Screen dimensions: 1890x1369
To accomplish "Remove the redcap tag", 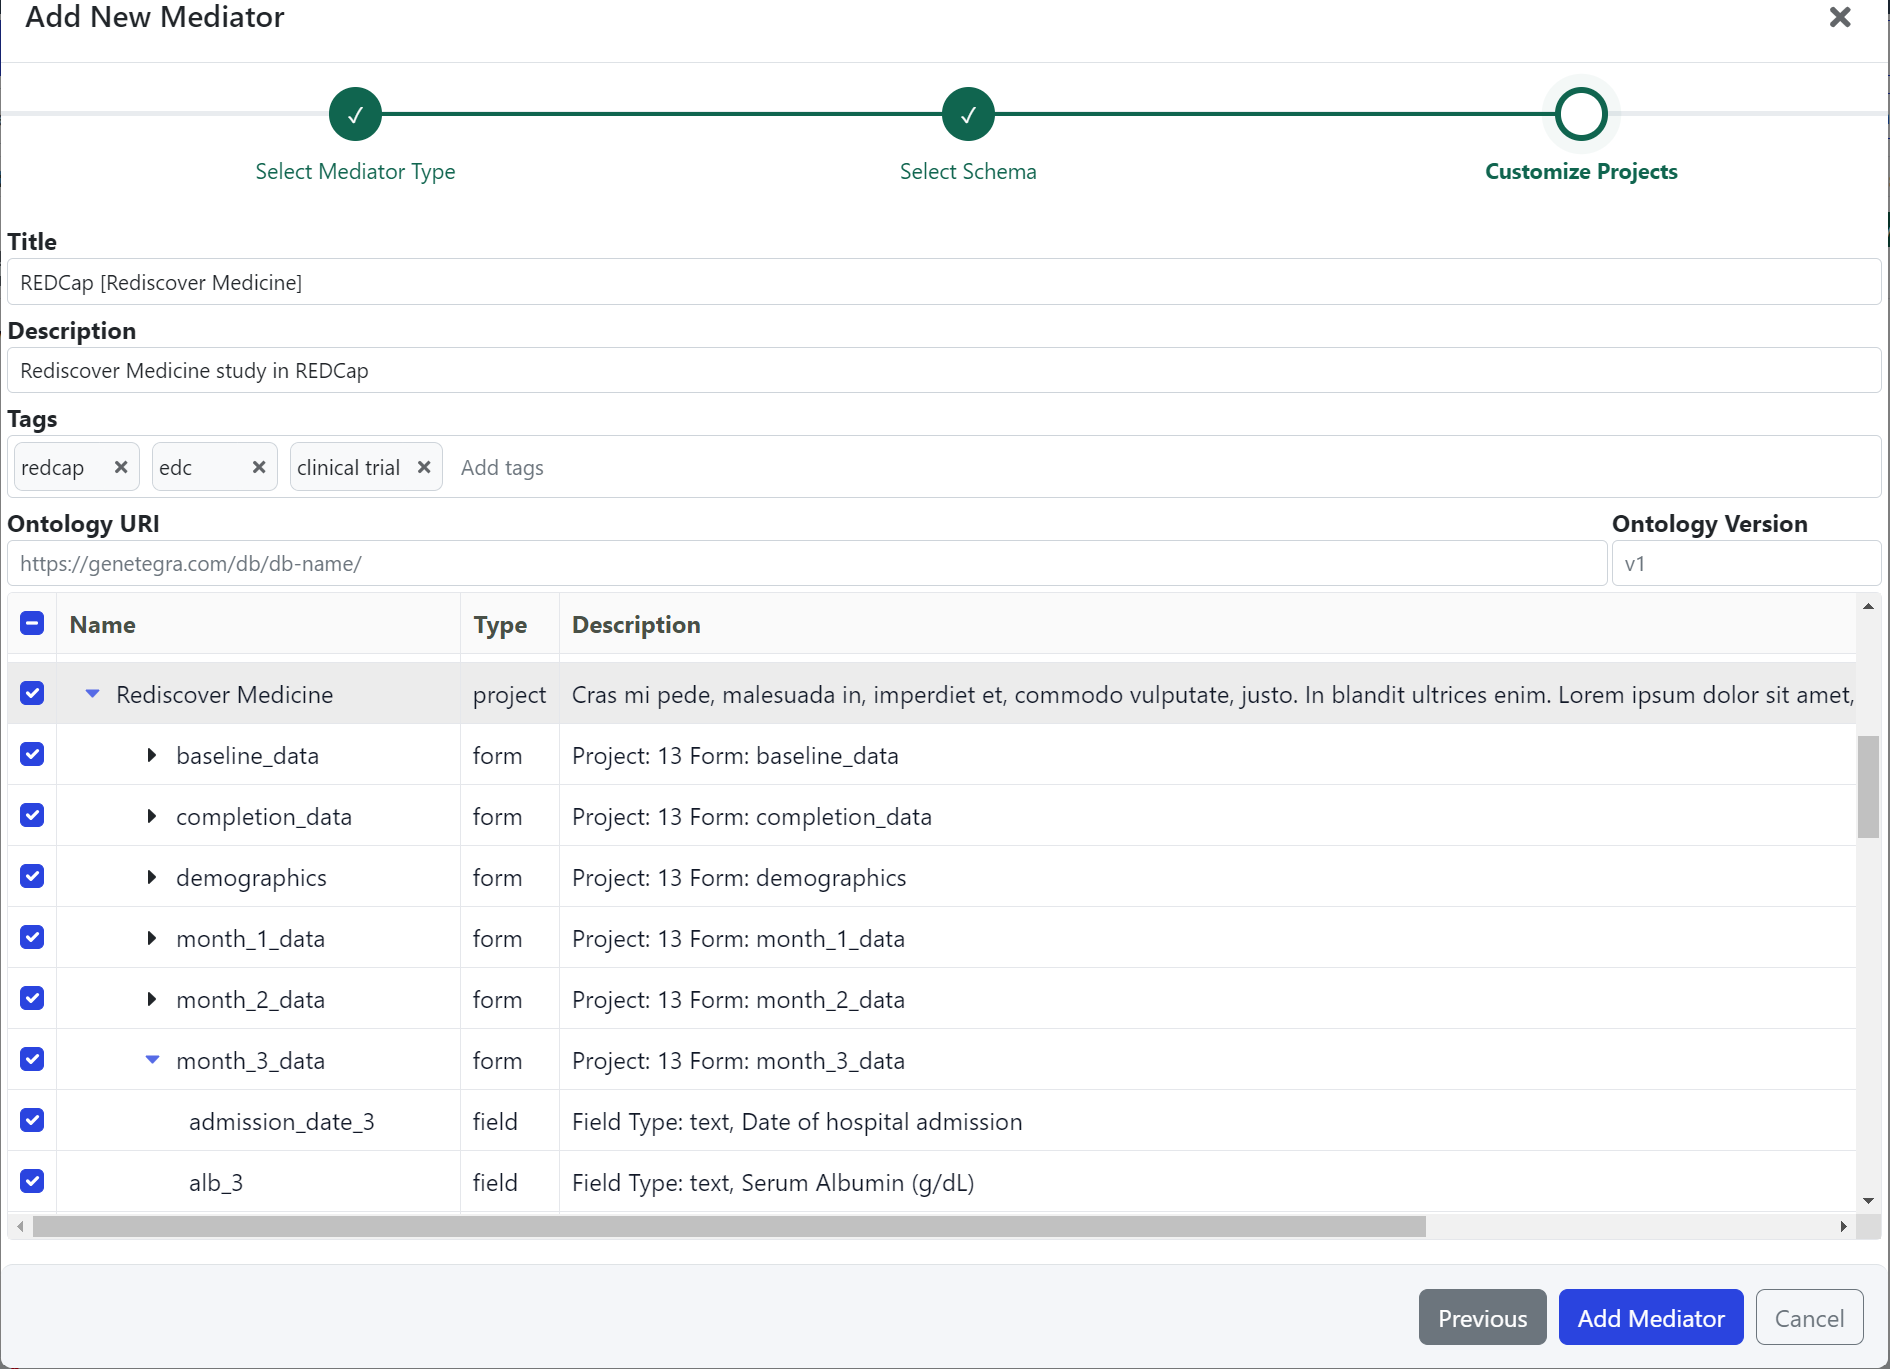I will click(121, 467).
